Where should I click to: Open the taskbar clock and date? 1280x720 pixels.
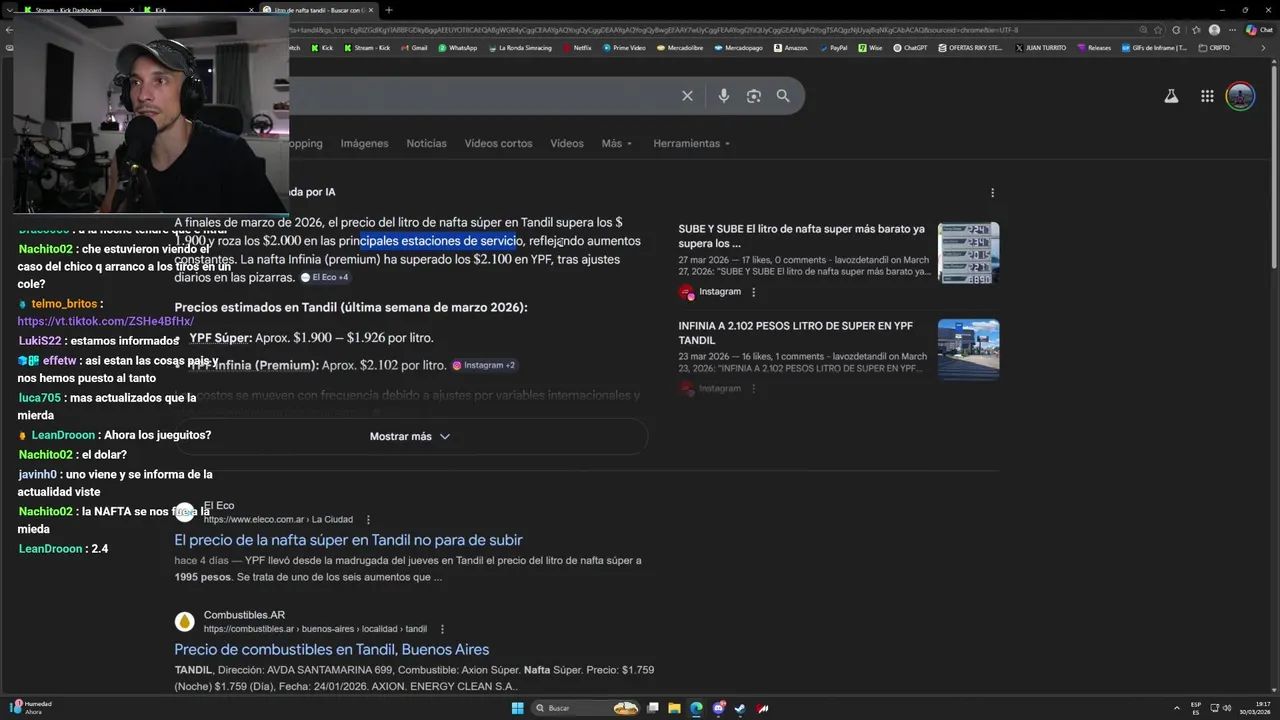point(1254,708)
